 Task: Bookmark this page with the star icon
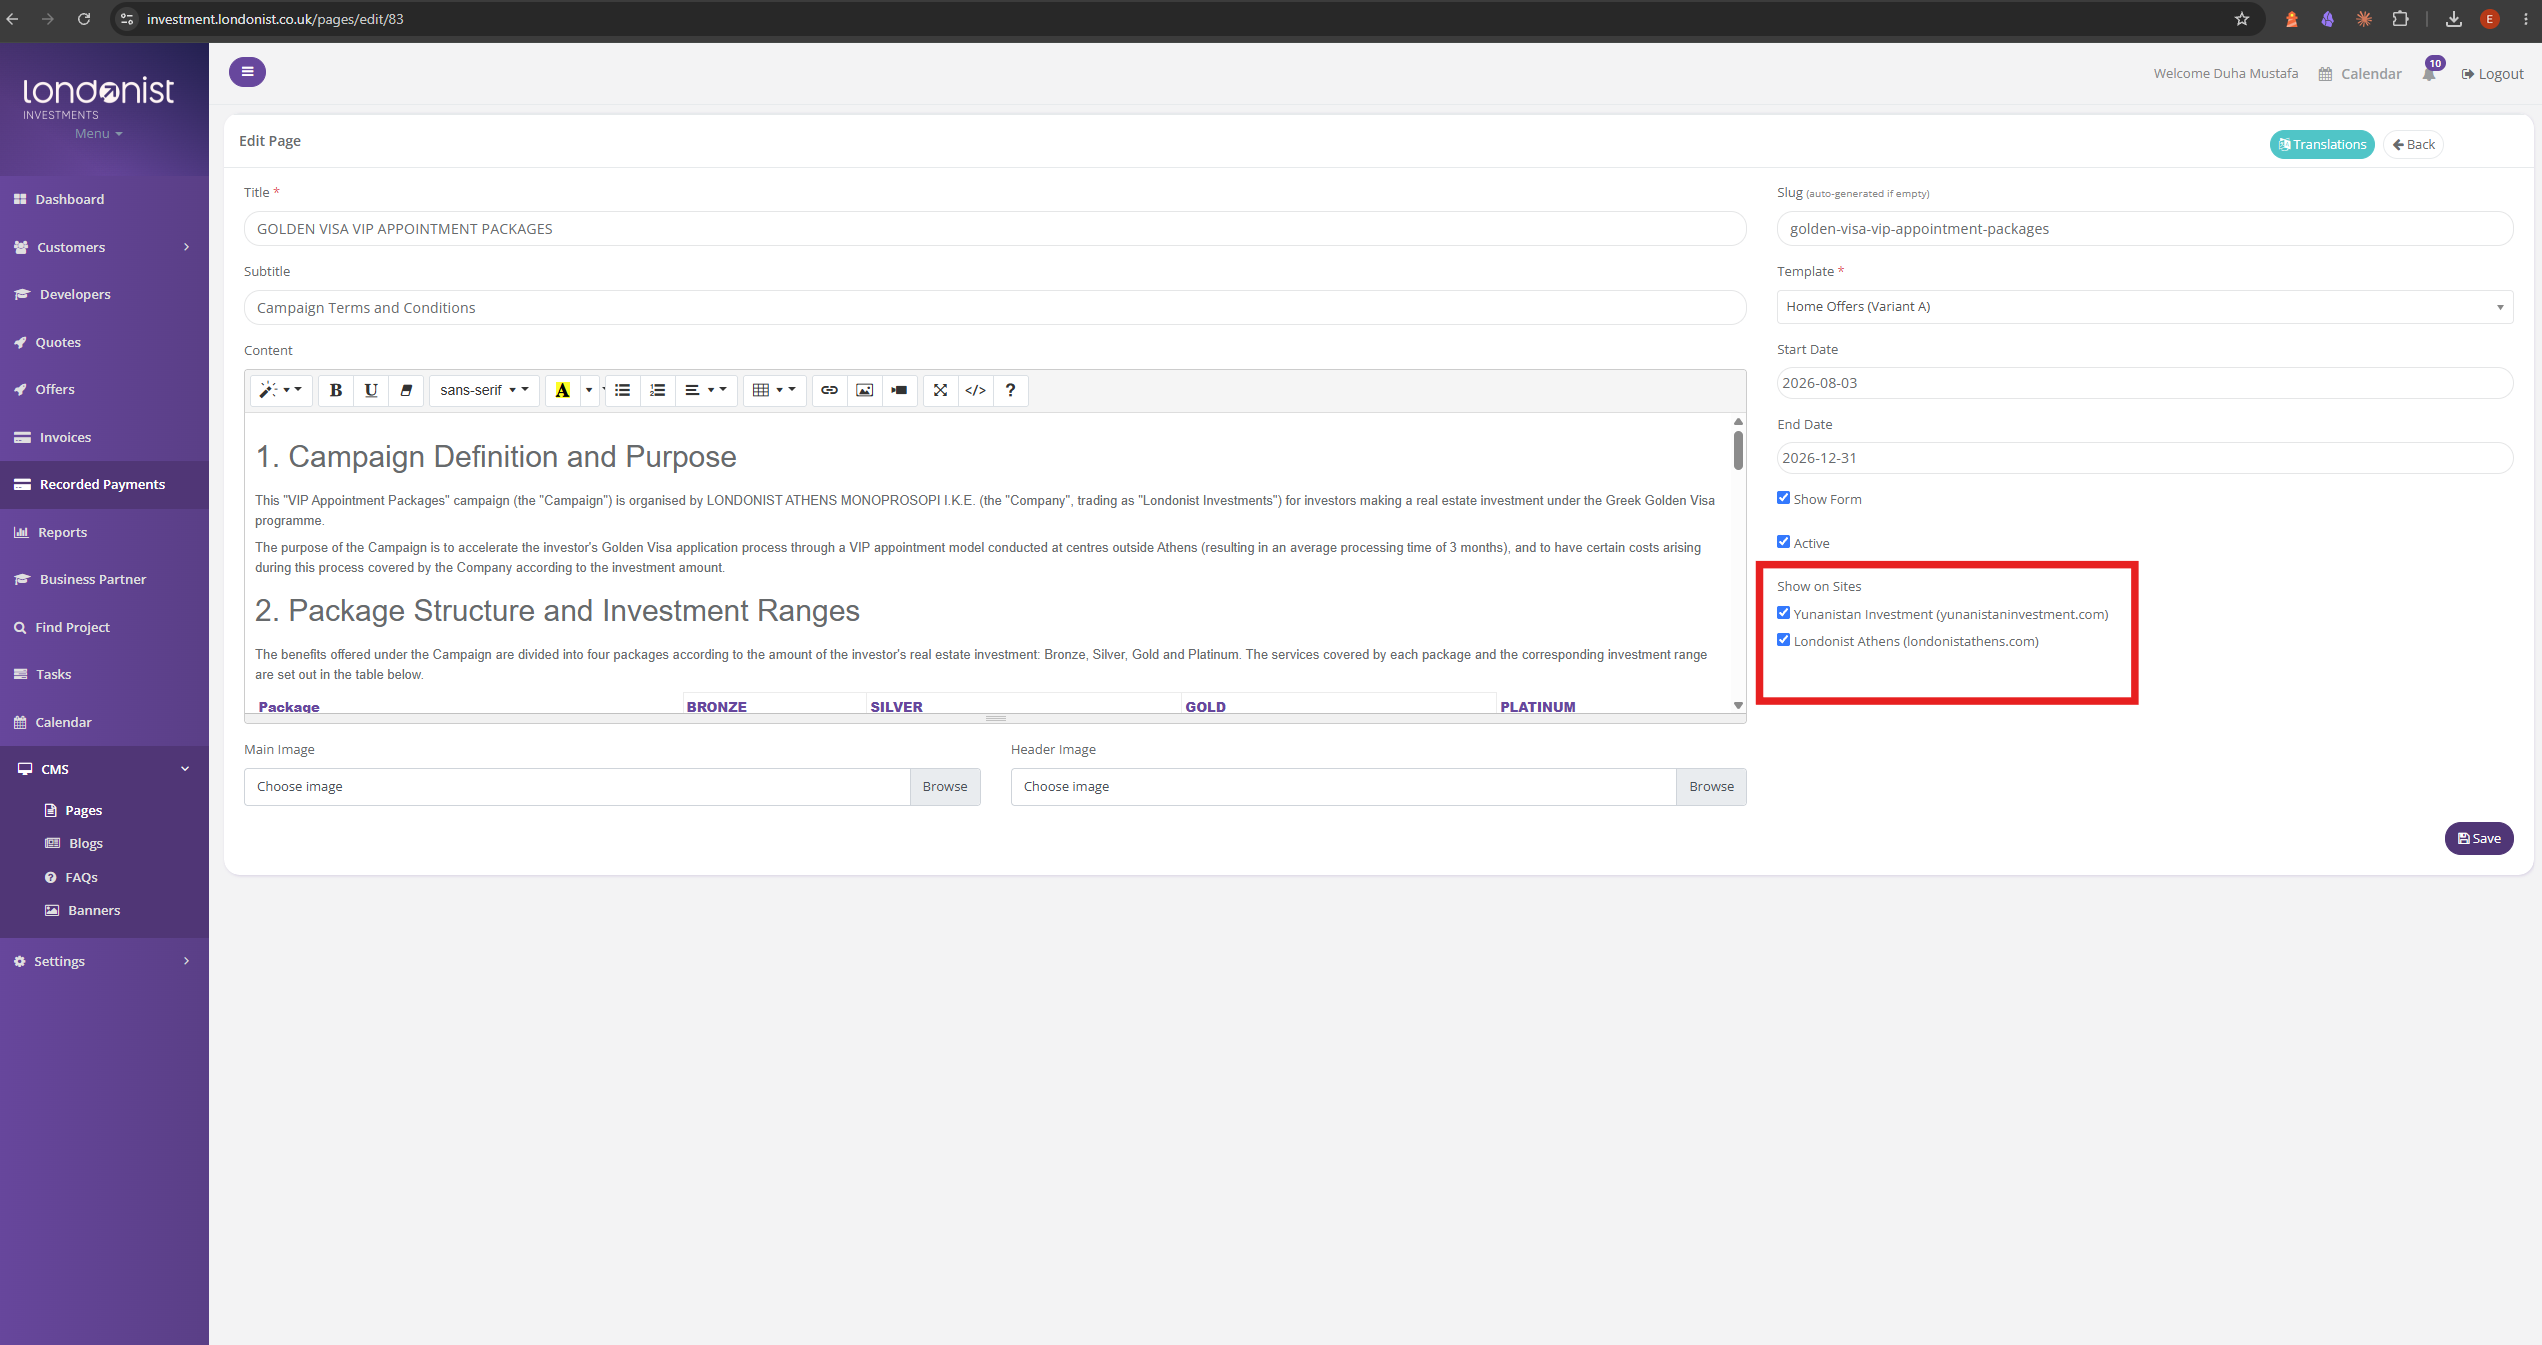(x=2242, y=19)
